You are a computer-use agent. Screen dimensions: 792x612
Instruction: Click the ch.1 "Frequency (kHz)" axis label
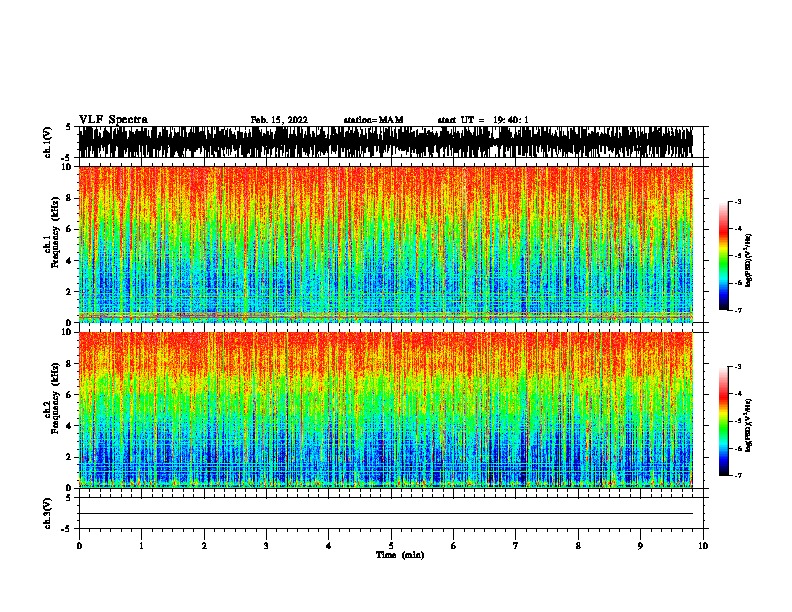(55, 233)
